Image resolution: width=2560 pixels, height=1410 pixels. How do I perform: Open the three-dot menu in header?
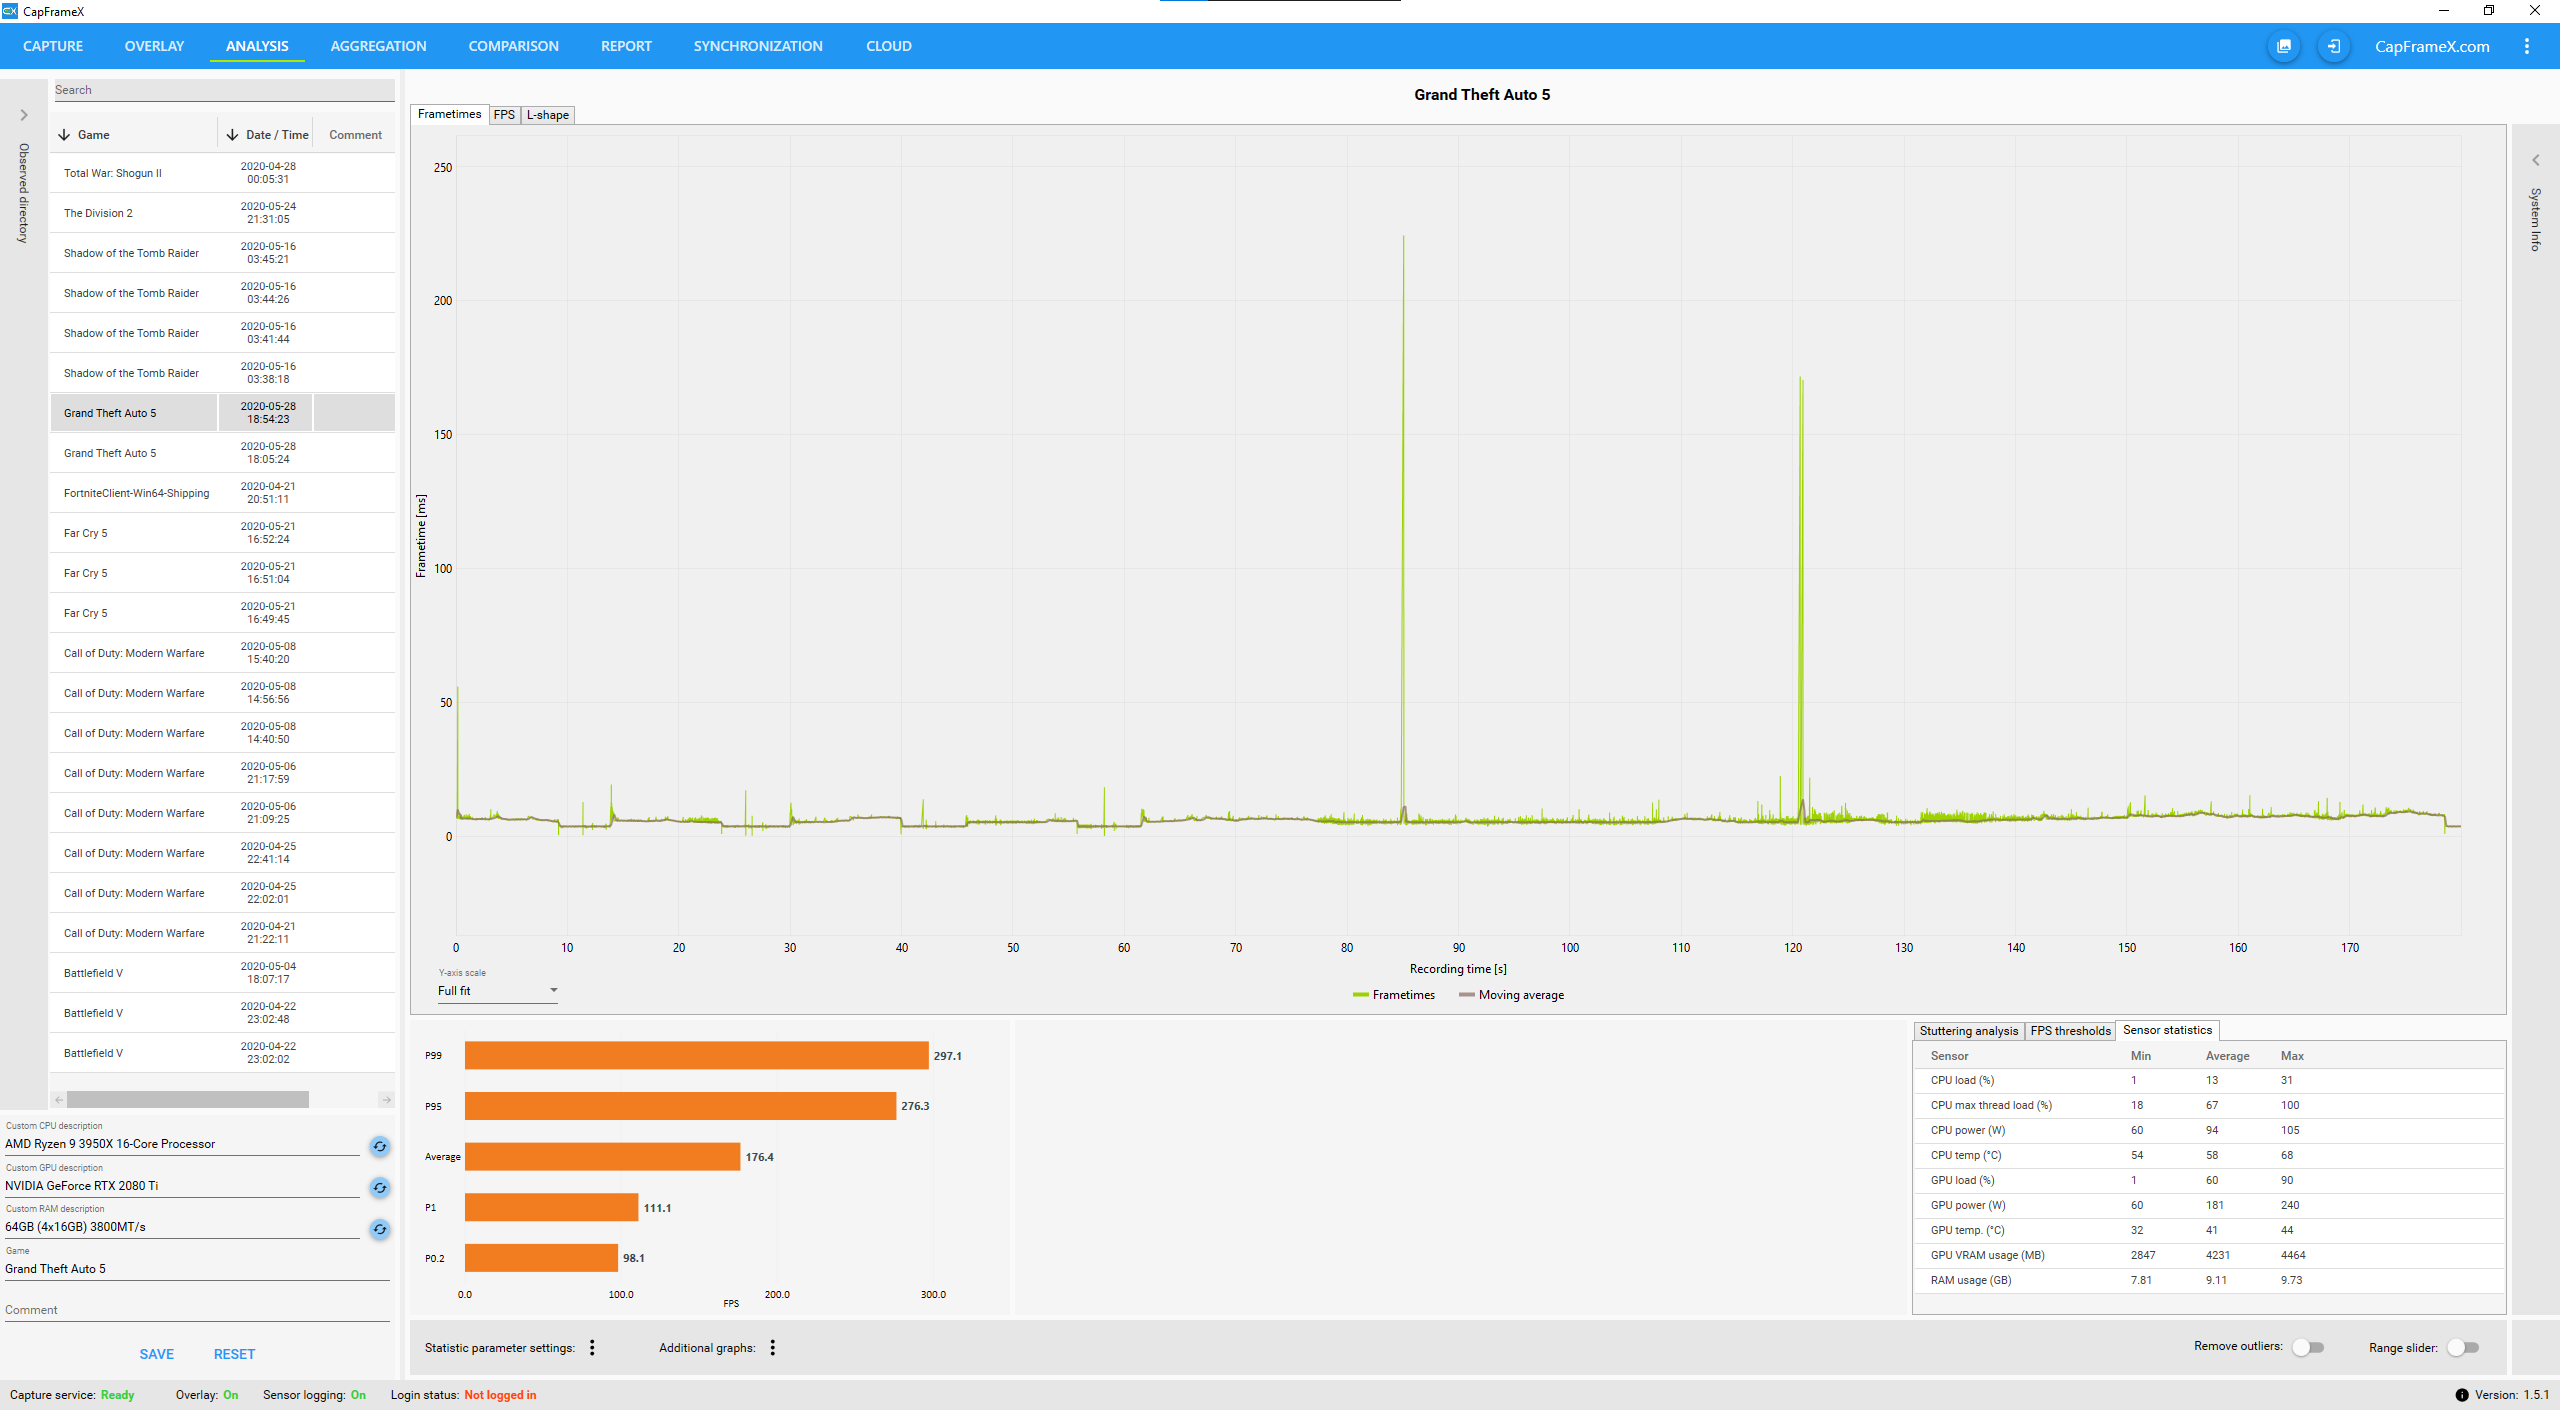pos(2526,46)
